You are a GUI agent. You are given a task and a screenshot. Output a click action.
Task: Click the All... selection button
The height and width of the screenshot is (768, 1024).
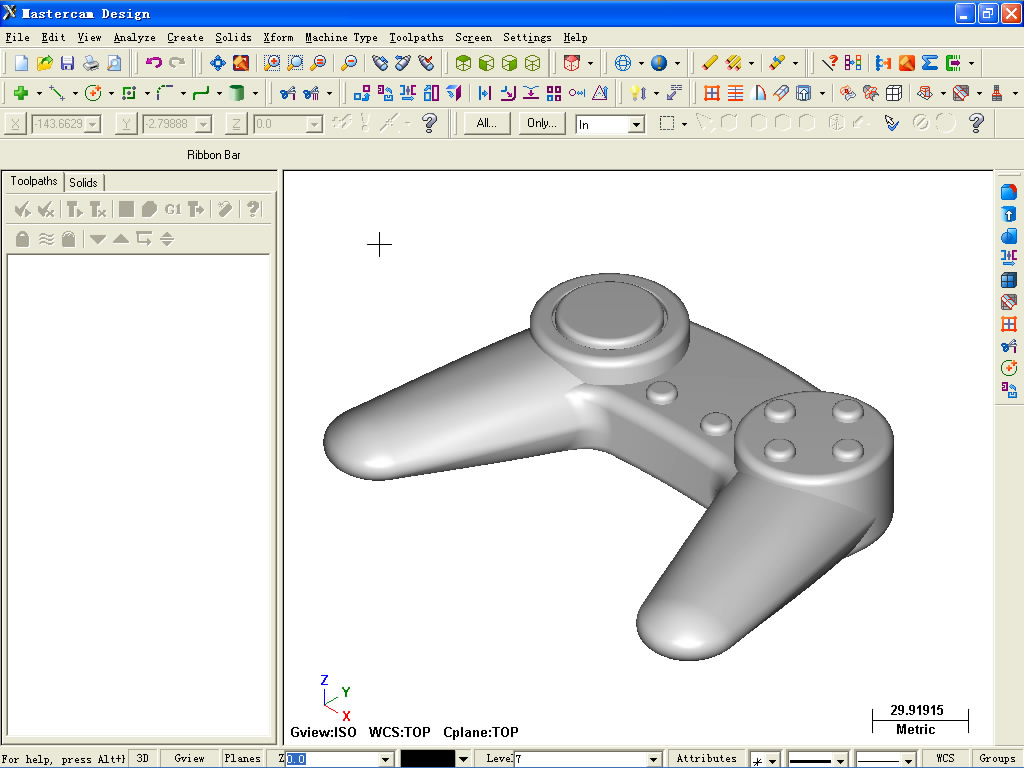pyautogui.click(x=487, y=123)
